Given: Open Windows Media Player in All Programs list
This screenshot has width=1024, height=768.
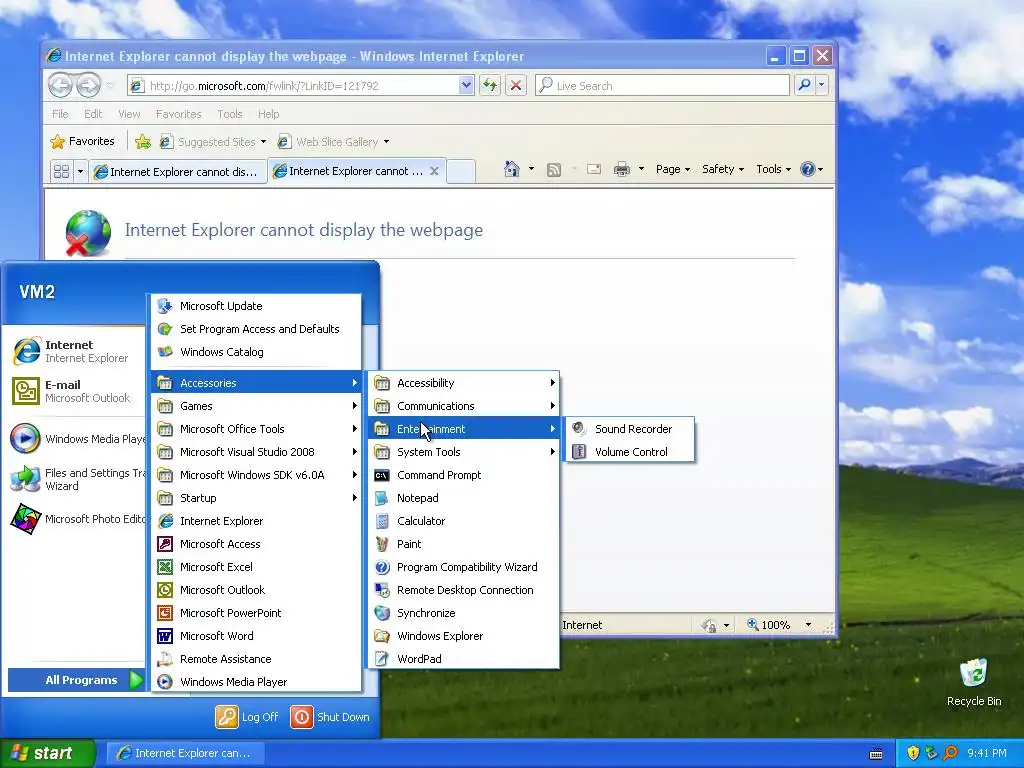Looking at the screenshot, I should 256,681.
